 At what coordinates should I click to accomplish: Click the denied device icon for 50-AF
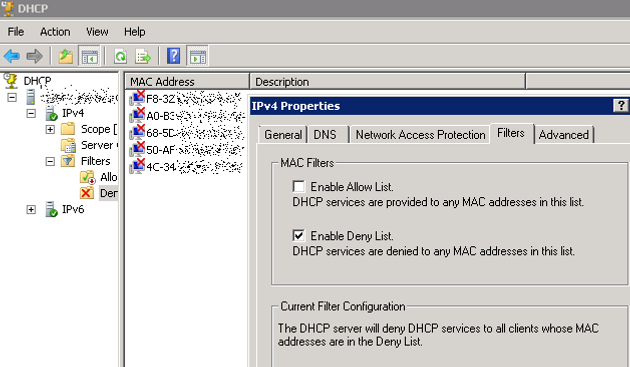(x=137, y=150)
